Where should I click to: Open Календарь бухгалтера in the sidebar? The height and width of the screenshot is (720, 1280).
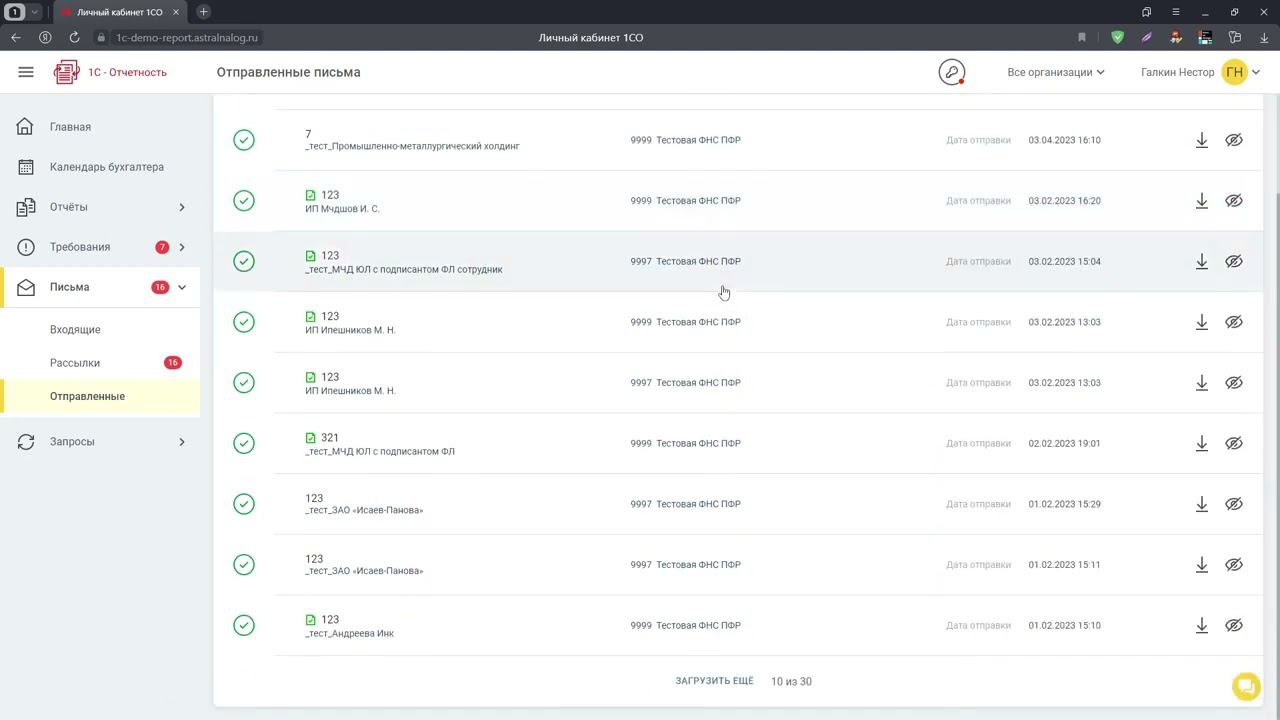106,167
